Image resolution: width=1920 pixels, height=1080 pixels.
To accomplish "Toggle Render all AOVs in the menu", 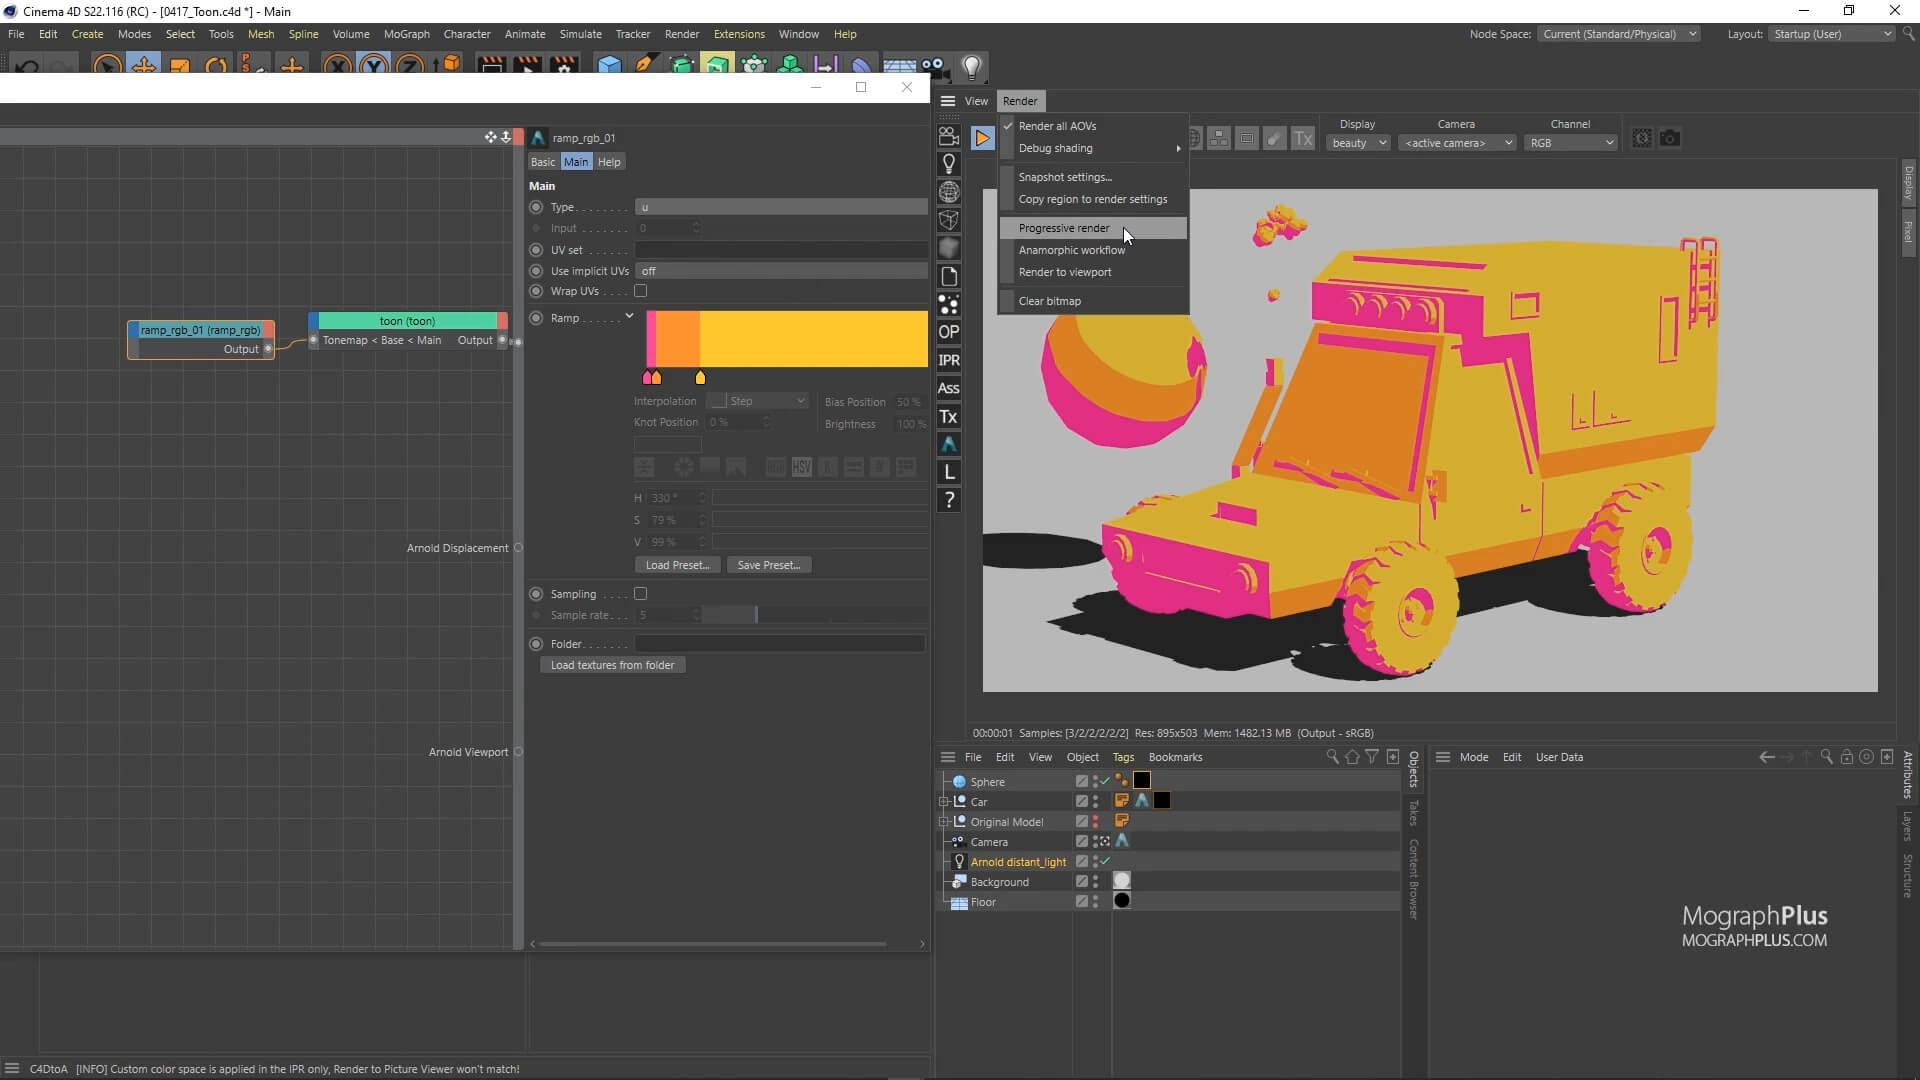I will (x=1056, y=126).
